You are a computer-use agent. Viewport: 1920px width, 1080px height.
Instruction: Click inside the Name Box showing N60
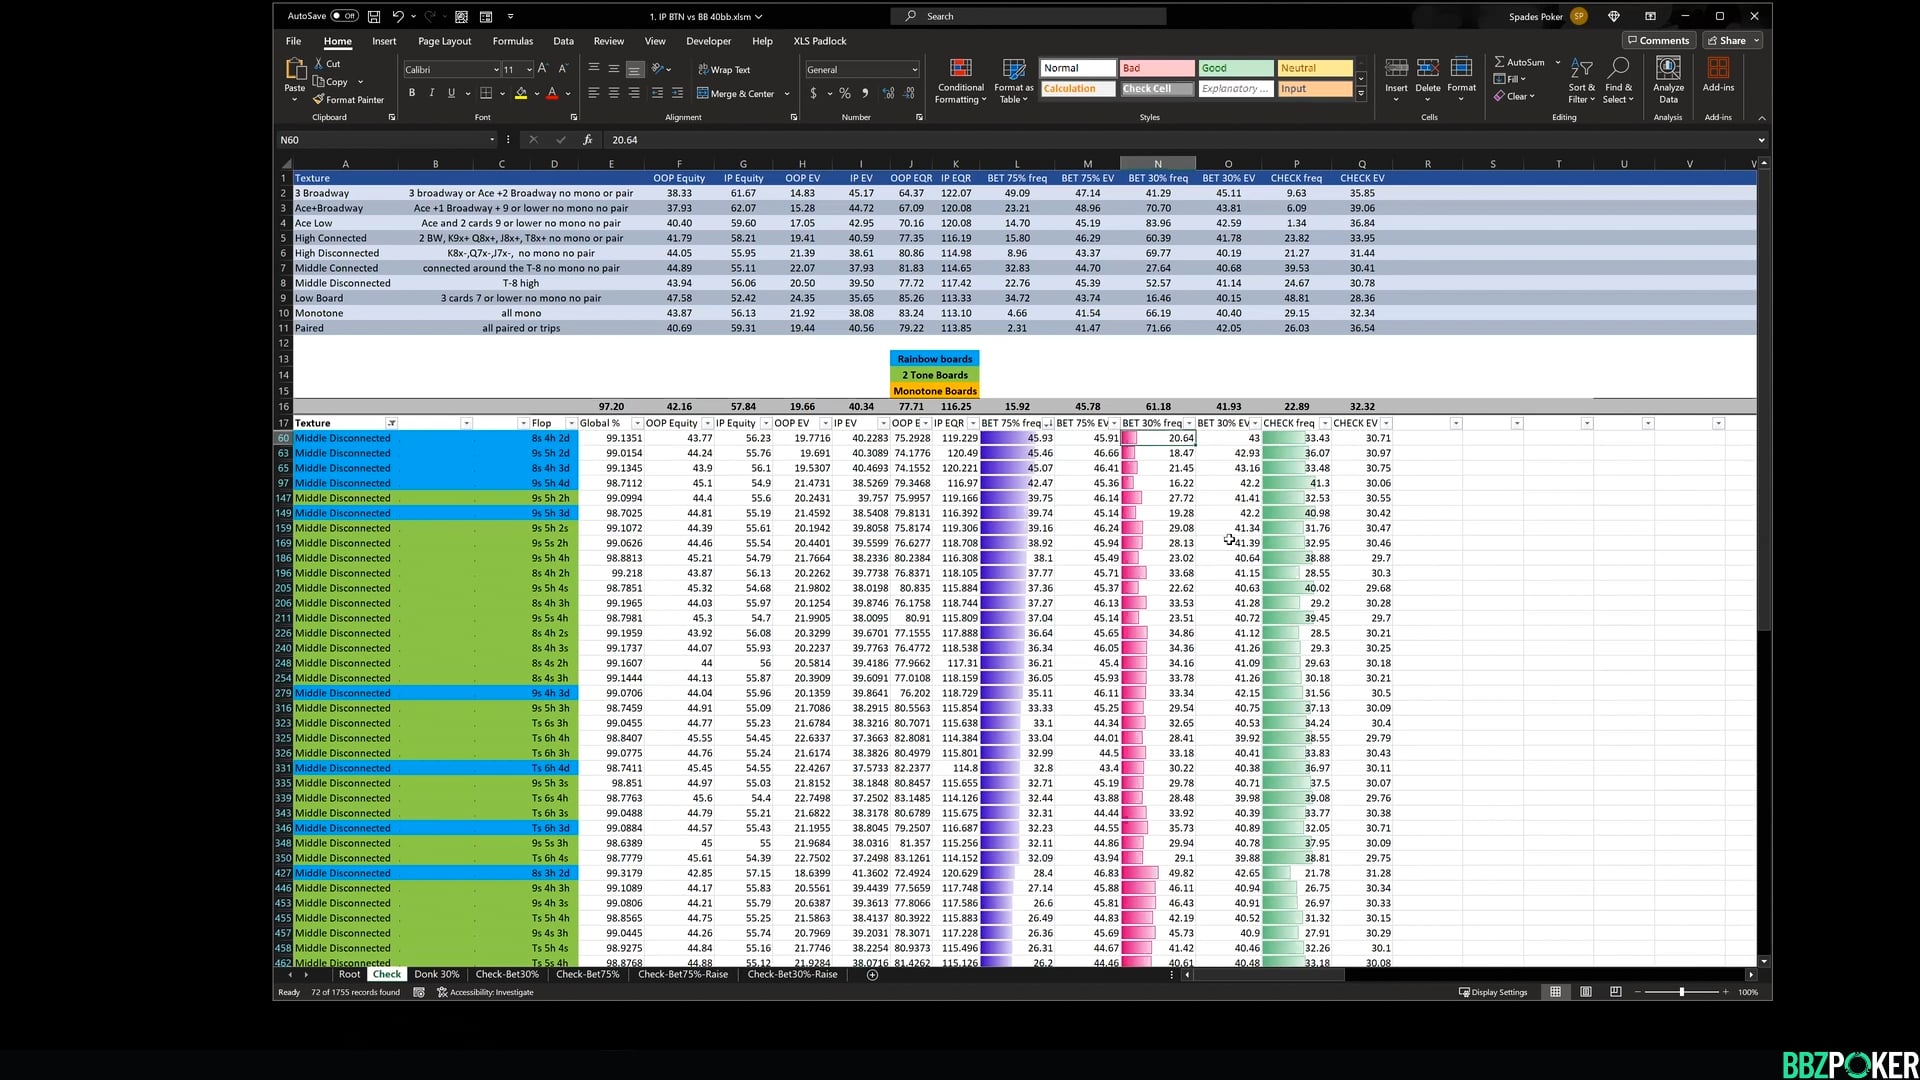point(380,140)
